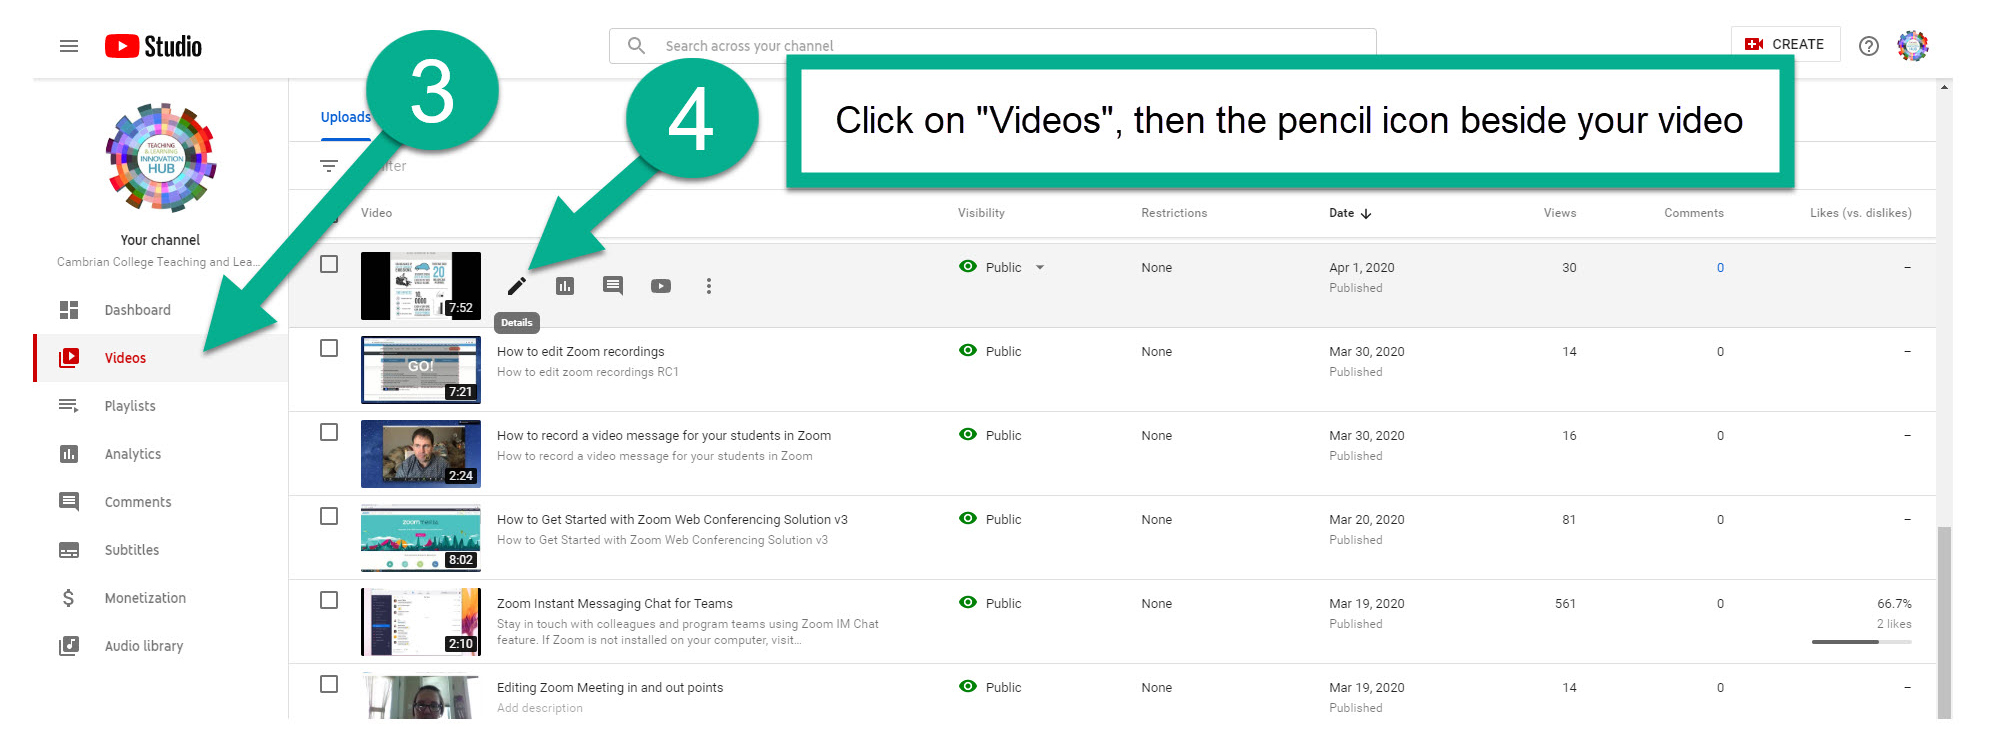Open the 7:21 video thumbnail
This screenshot has width=2000, height=742.
421,370
